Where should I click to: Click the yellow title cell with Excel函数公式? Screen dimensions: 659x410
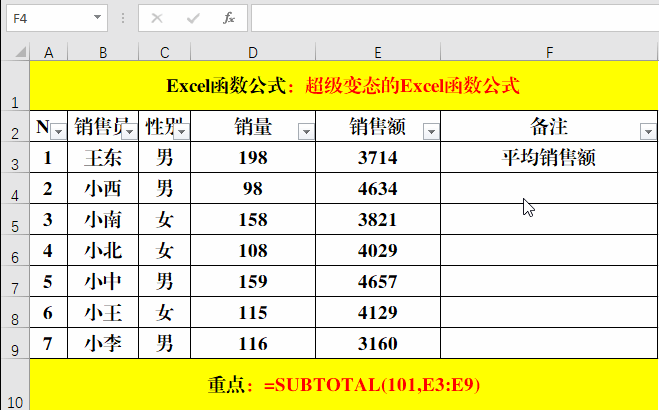point(344,86)
